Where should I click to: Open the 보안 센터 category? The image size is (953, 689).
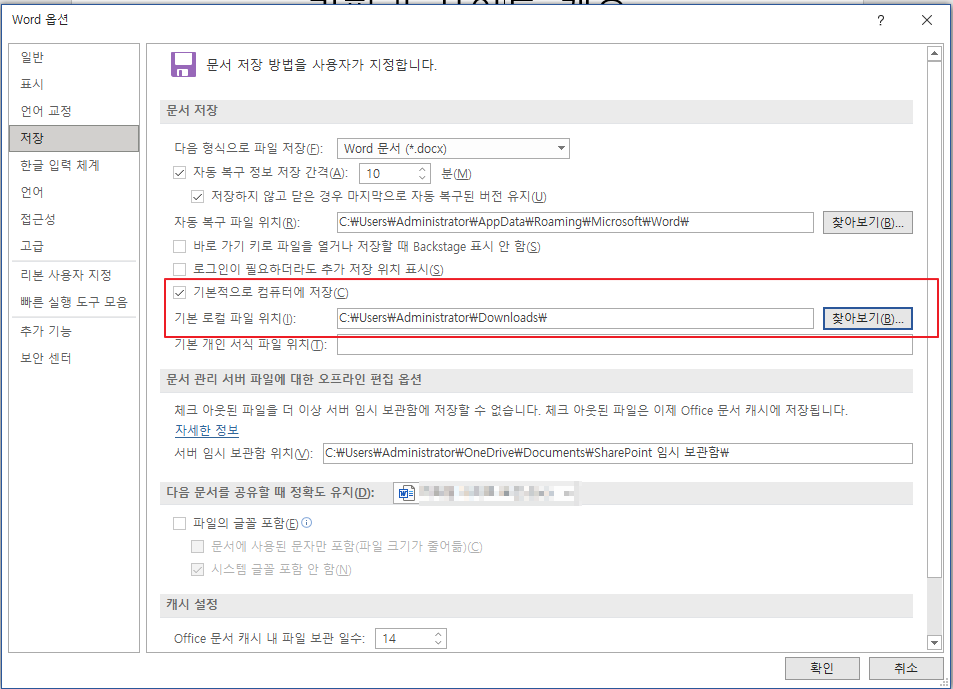click(x=74, y=358)
